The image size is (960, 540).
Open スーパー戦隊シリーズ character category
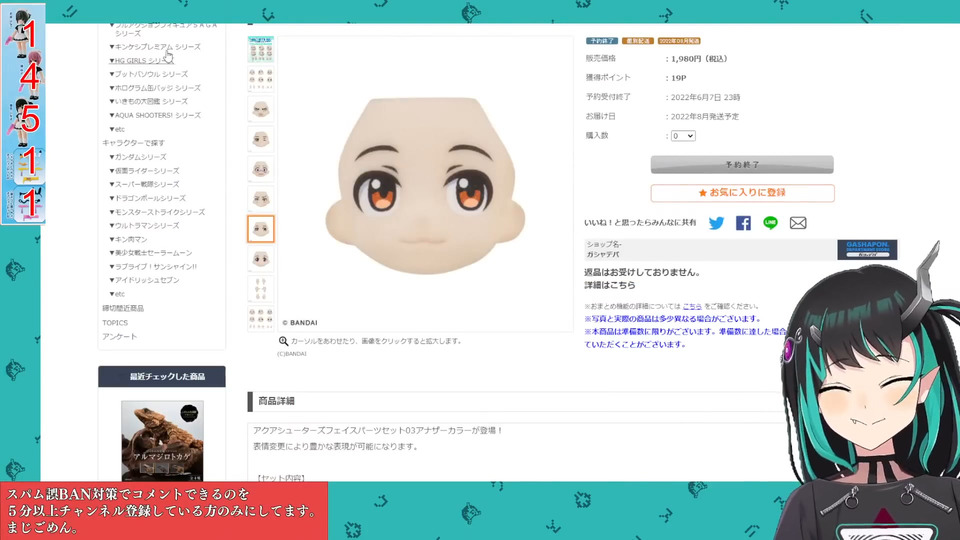point(147,184)
